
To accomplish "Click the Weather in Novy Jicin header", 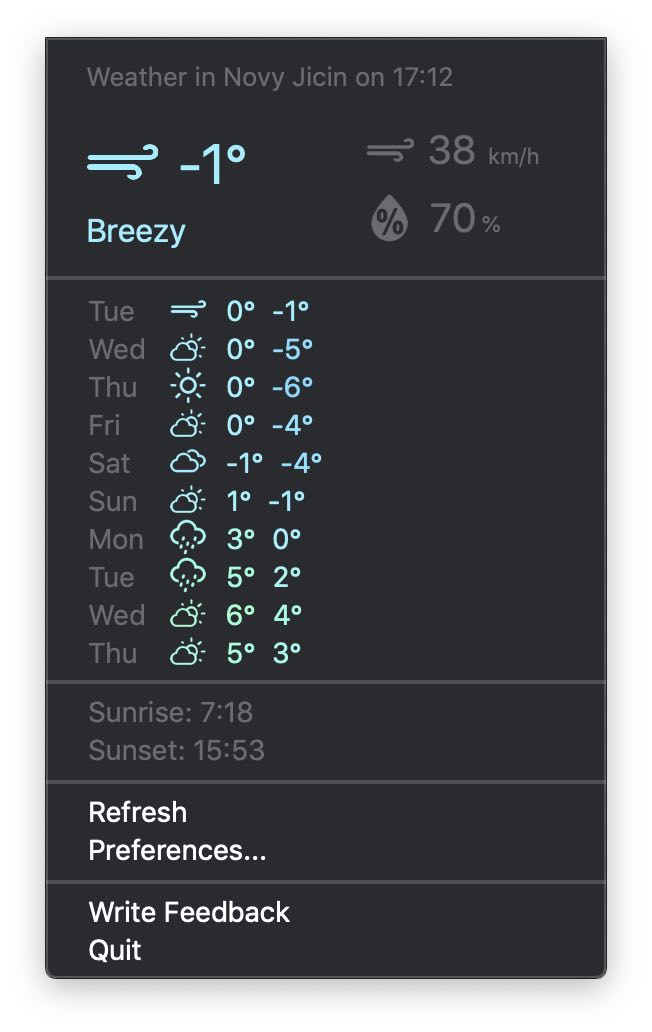I will pos(270,77).
